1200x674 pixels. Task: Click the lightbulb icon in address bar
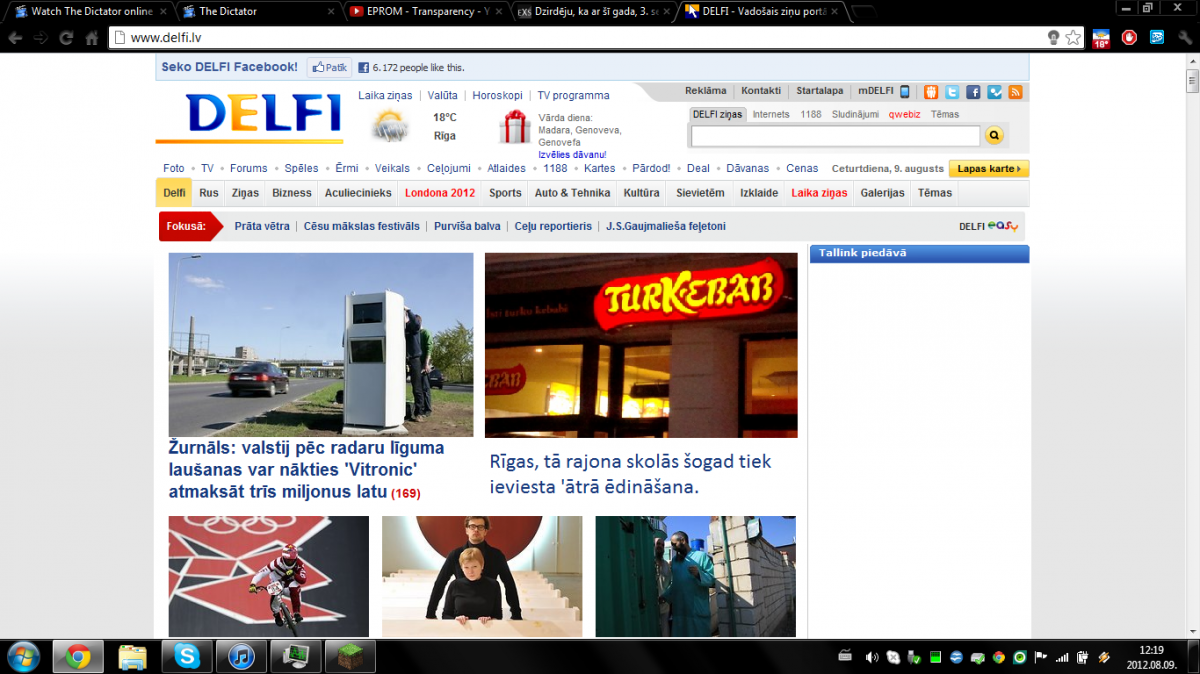coord(1053,38)
